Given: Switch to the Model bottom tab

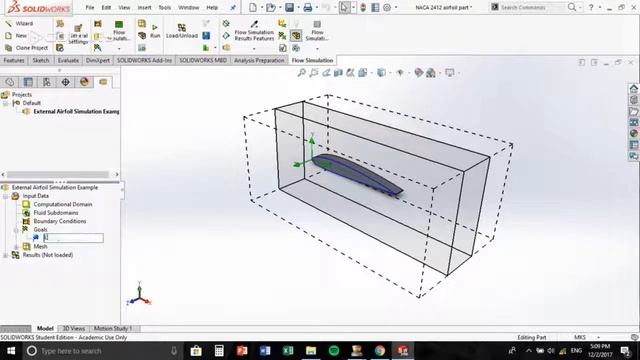Looking at the screenshot, I should tap(45, 329).
